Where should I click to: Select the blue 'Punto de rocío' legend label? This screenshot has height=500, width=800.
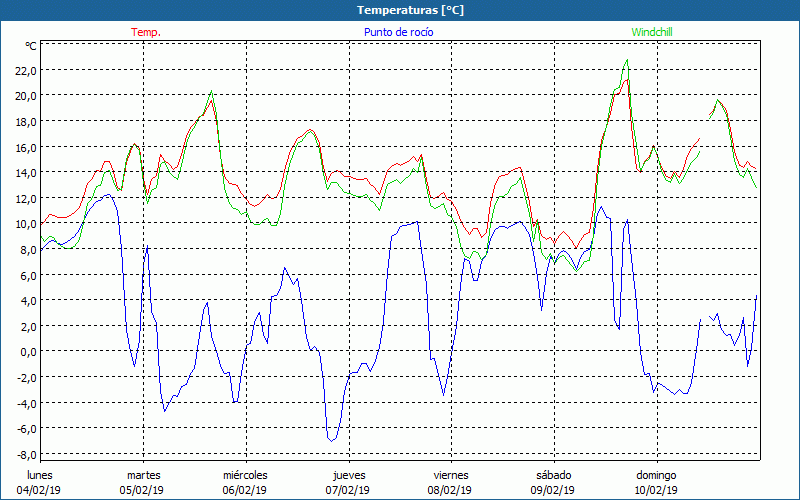(398, 32)
